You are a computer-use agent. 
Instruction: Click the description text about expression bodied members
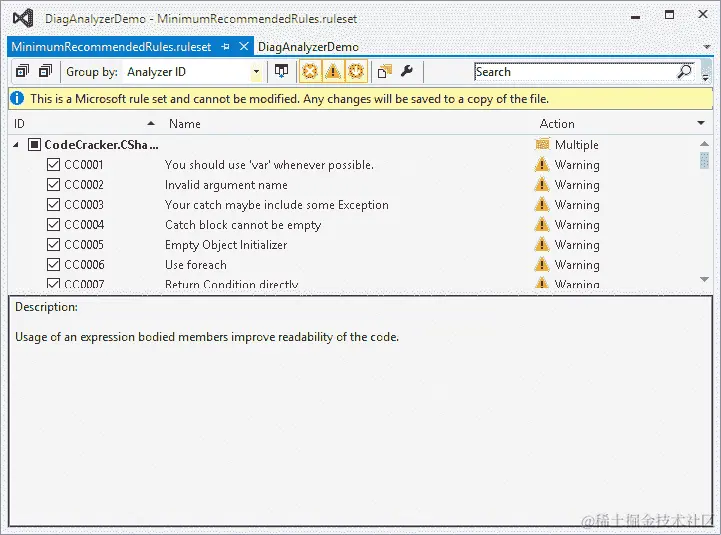coord(207,337)
